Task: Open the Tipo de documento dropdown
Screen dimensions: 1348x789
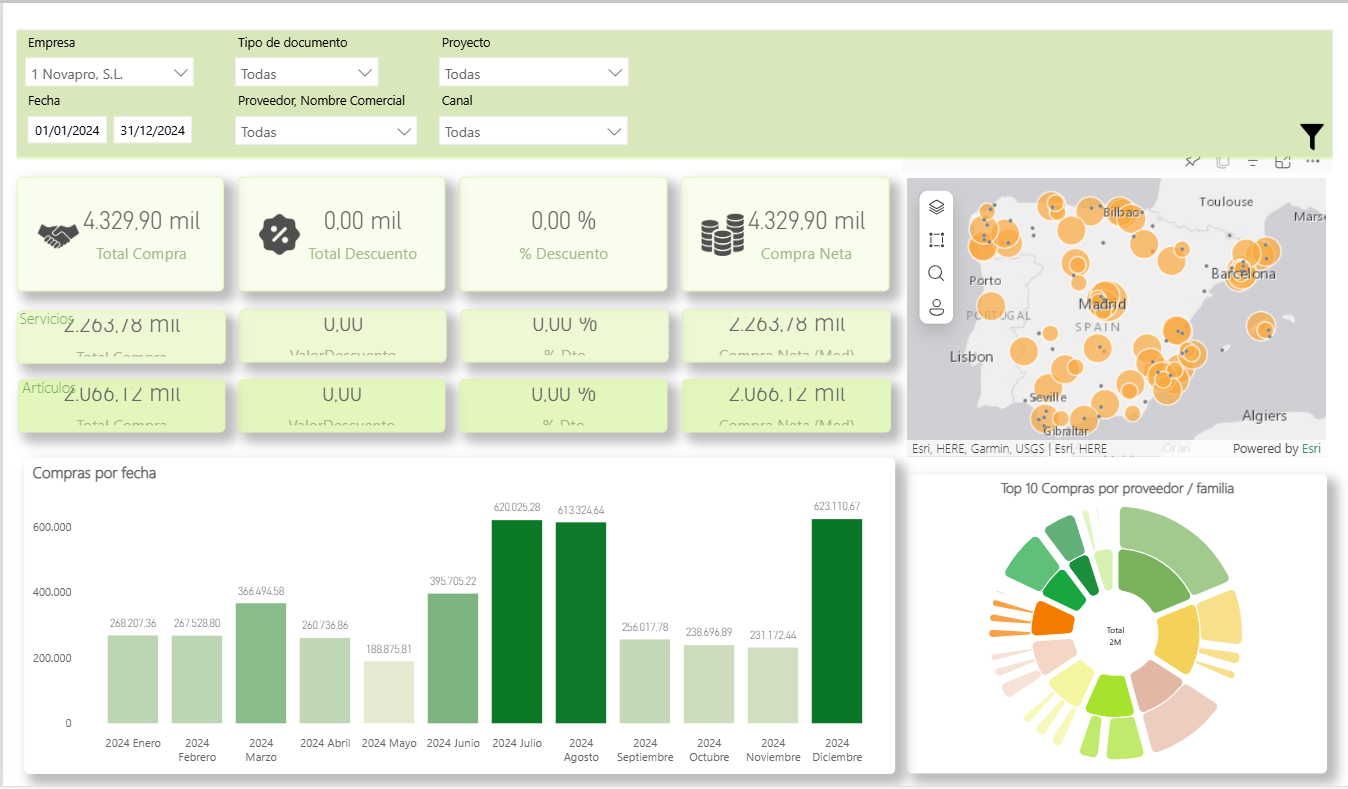Action: [365, 73]
